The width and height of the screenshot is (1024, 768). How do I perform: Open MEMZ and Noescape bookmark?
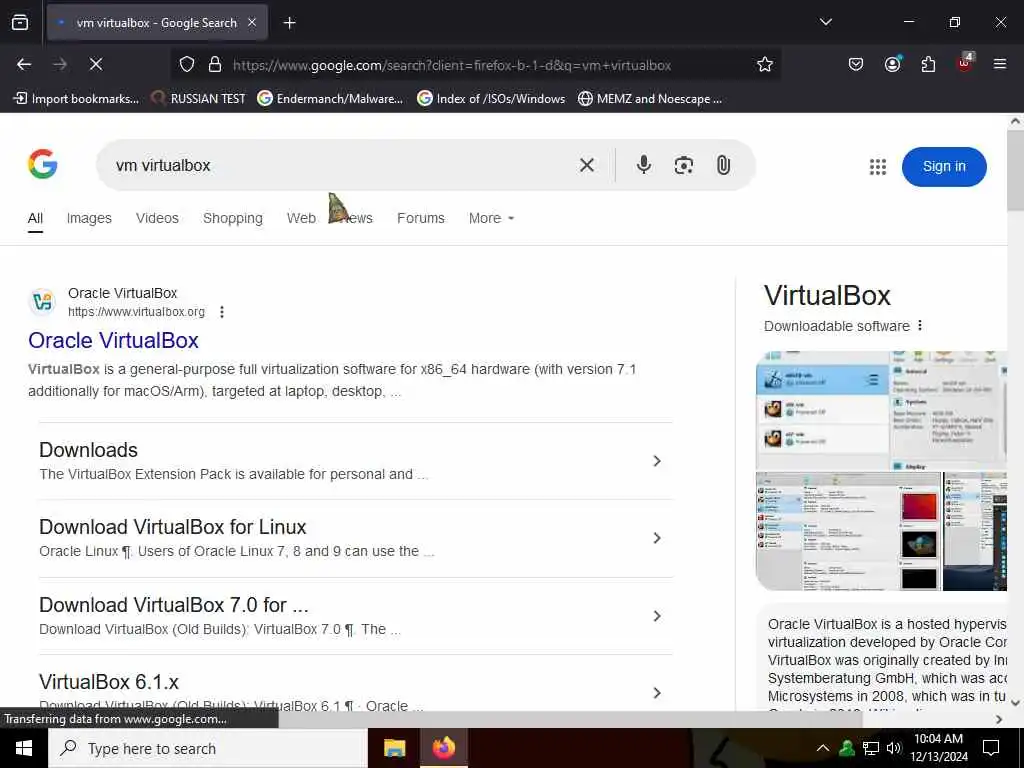pos(650,99)
